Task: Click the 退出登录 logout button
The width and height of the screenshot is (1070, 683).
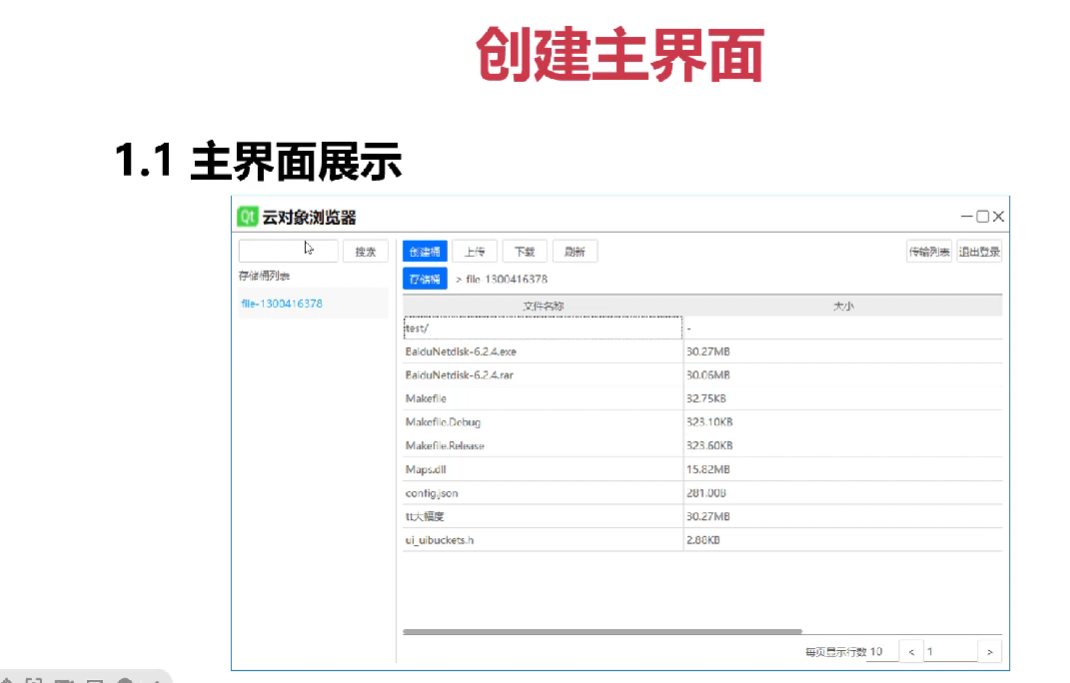Action: (x=979, y=251)
